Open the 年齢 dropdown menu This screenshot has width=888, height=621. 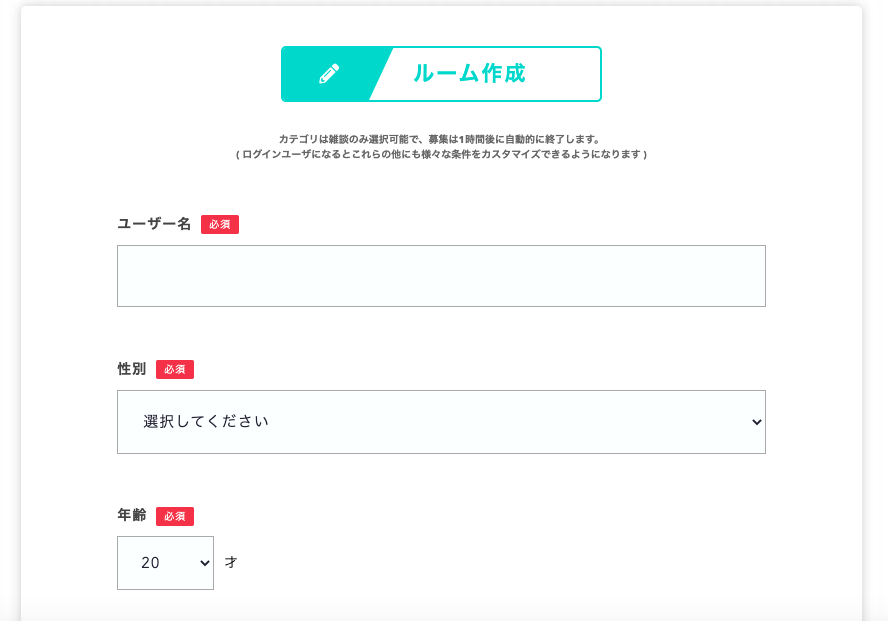click(x=165, y=563)
